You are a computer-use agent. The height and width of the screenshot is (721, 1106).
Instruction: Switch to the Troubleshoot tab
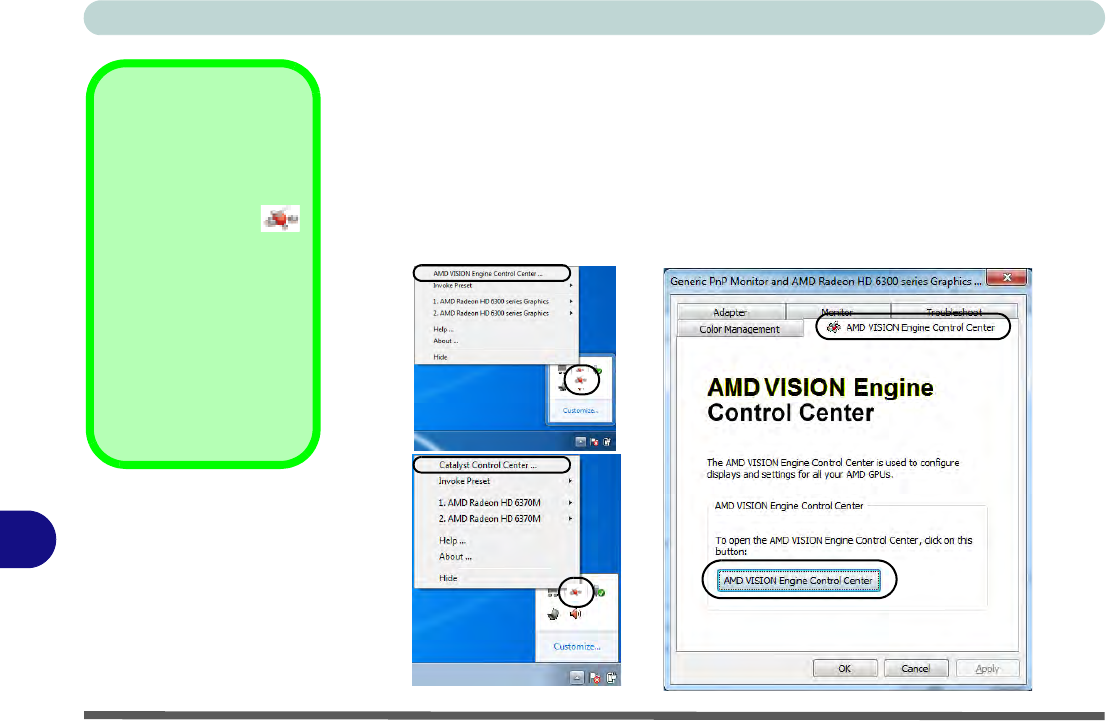(953, 312)
